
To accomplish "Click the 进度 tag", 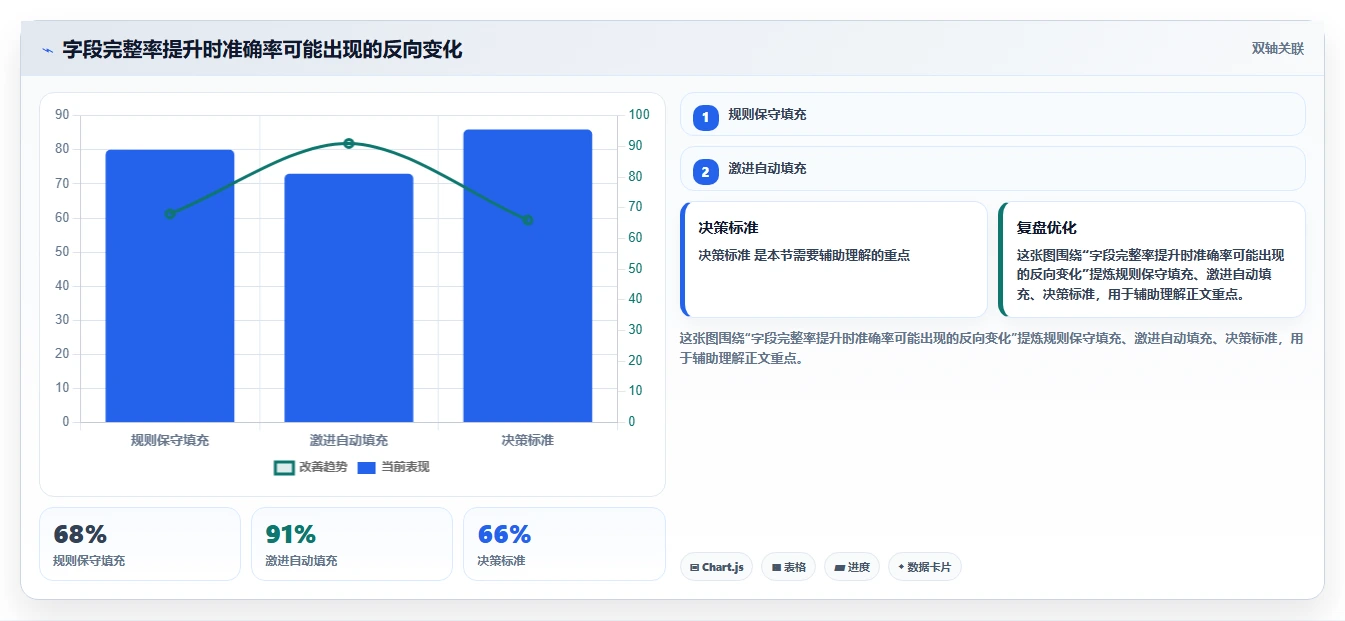I will point(852,567).
